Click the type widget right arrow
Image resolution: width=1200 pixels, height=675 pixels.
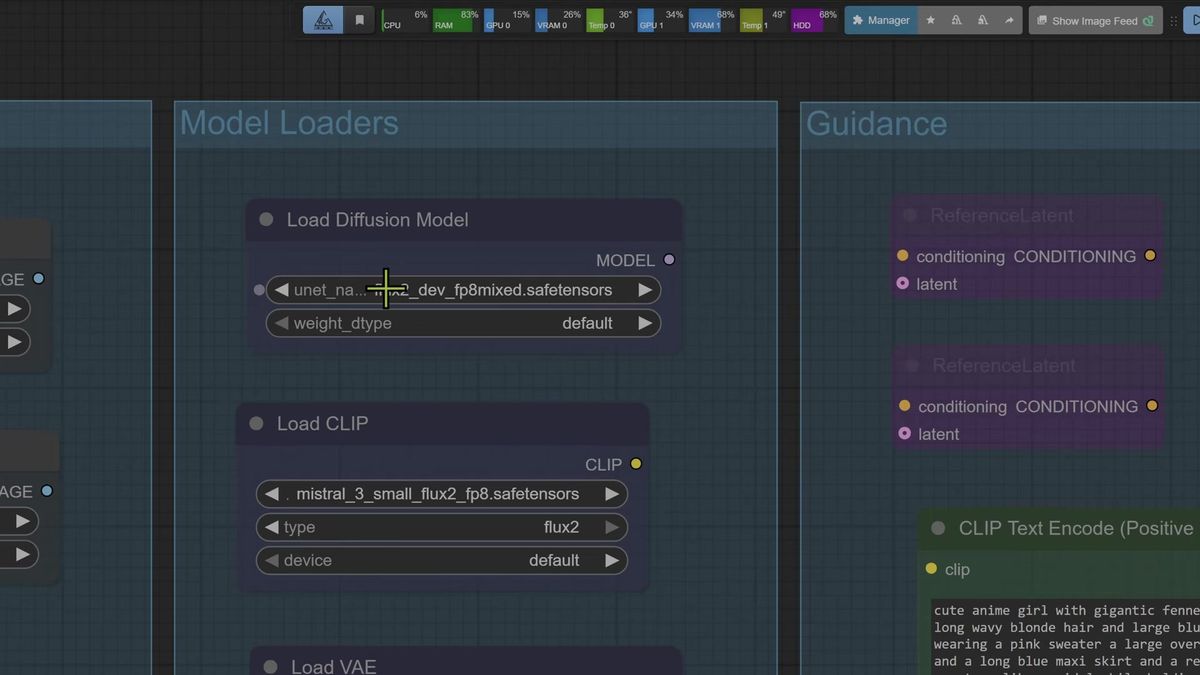tap(611, 527)
